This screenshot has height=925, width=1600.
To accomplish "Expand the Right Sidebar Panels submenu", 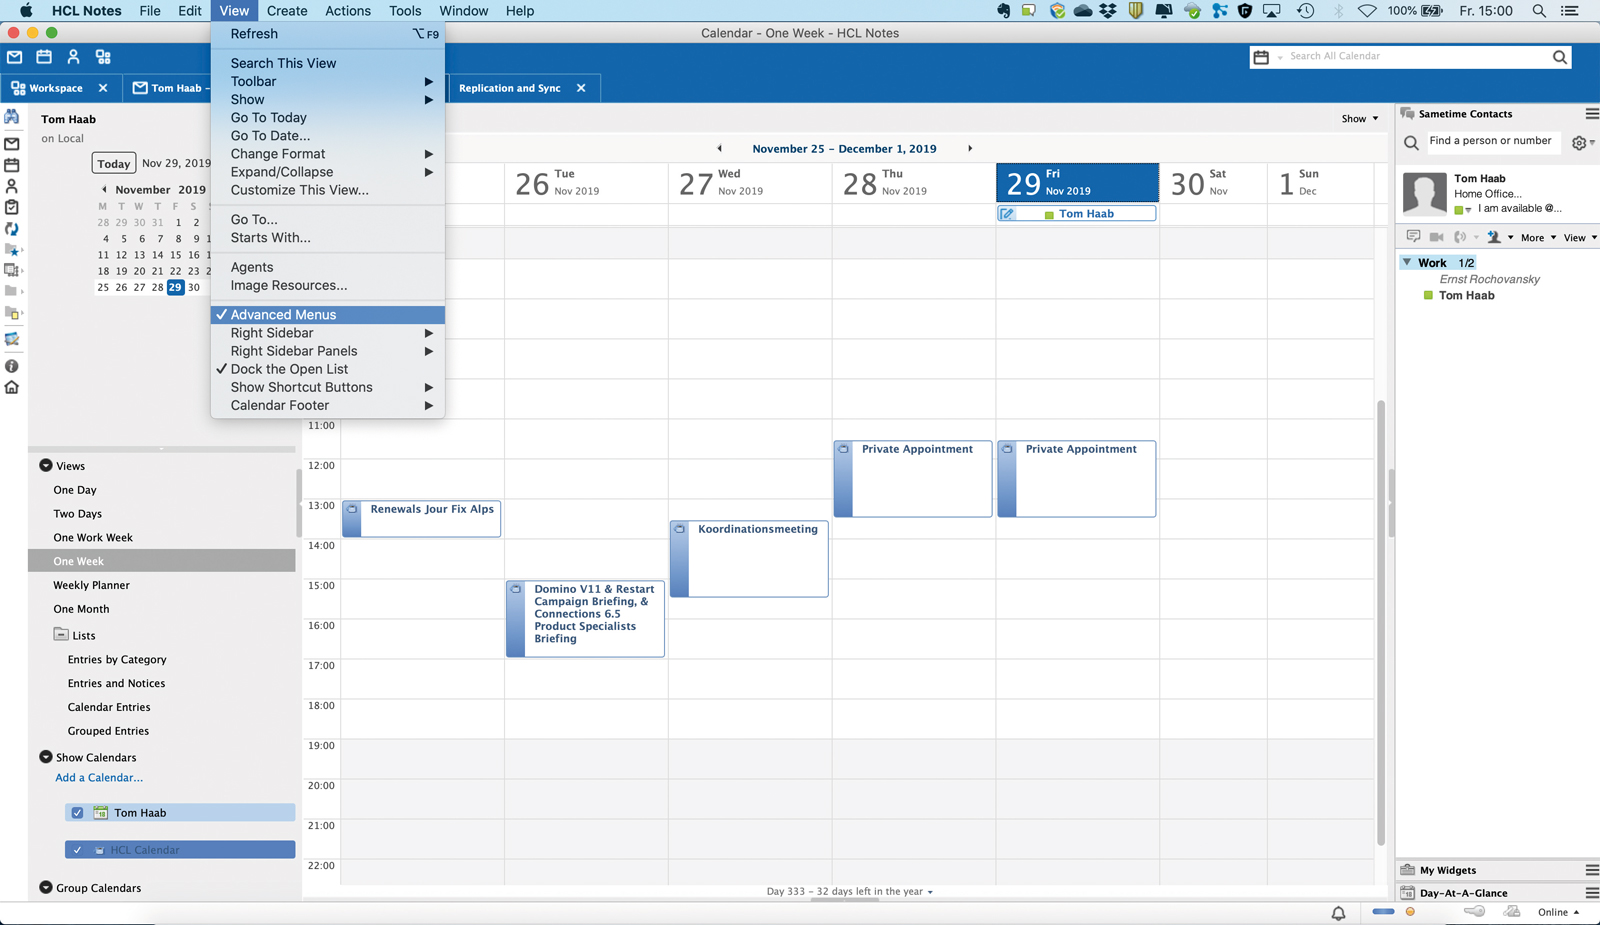I will tap(328, 351).
